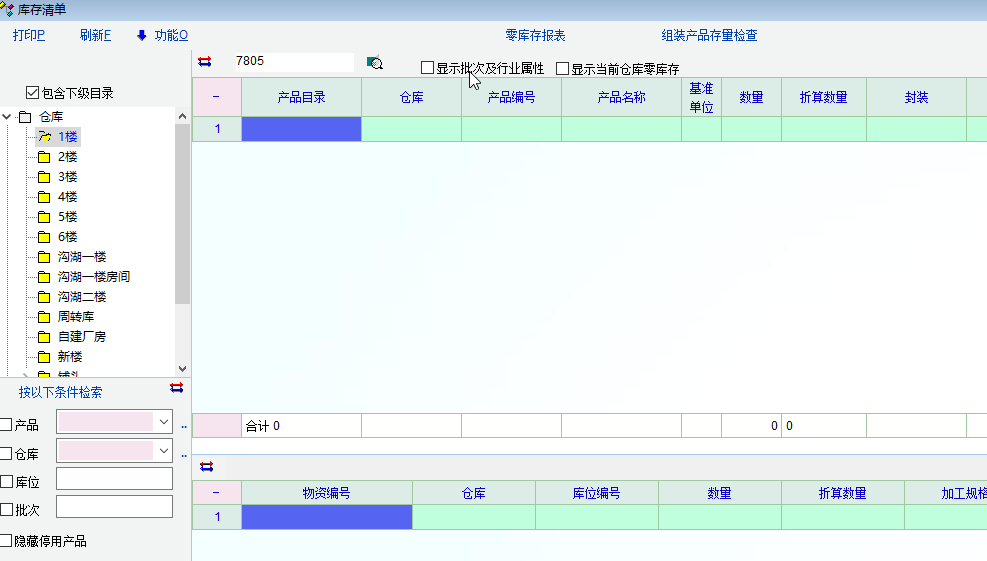Click the swap-arrows icon left of search box
This screenshot has height=561, width=987.
(205, 62)
